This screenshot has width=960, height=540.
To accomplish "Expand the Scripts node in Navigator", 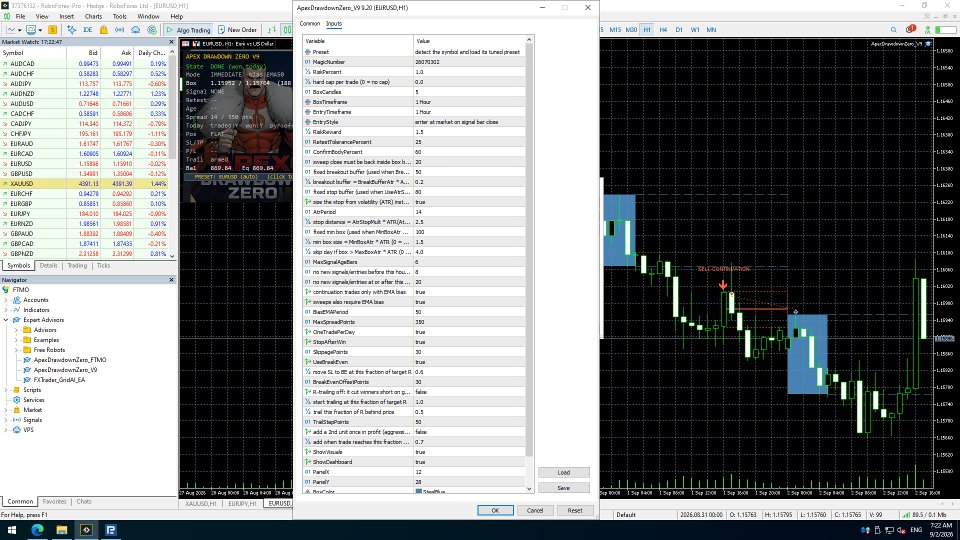I will point(6,390).
